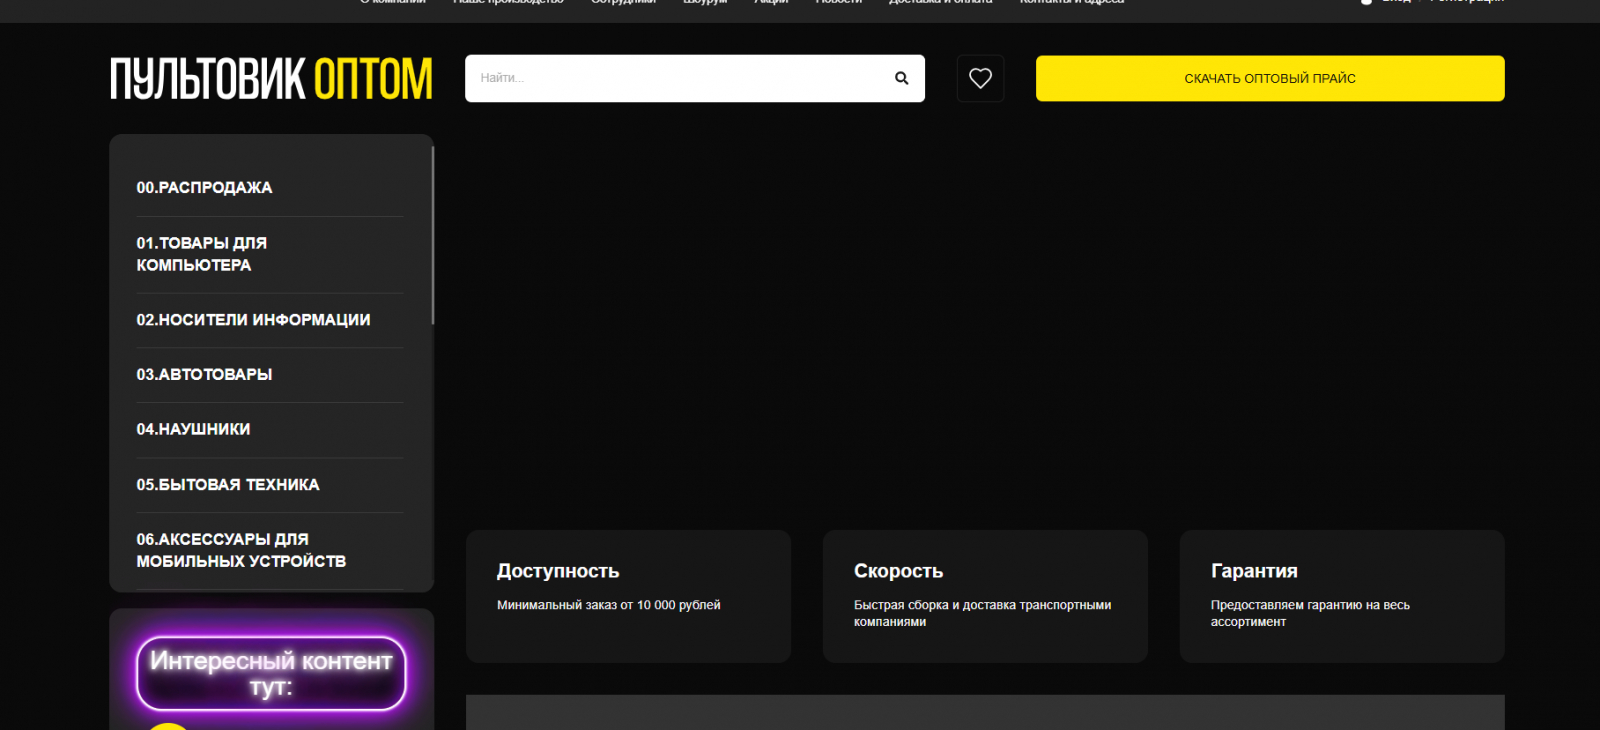Click the Интересный контент тут banner
Image resolution: width=1600 pixels, height=730 pixels.
click(271, 674)
